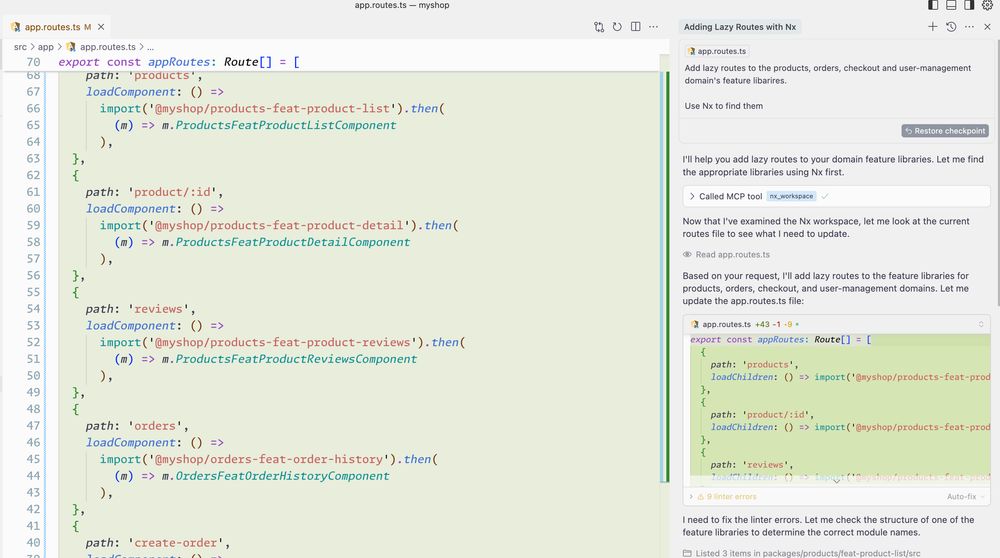Click the breadcrumb trailing ellipsis
Screen dimensions: 1000x558
coord(151,47)
